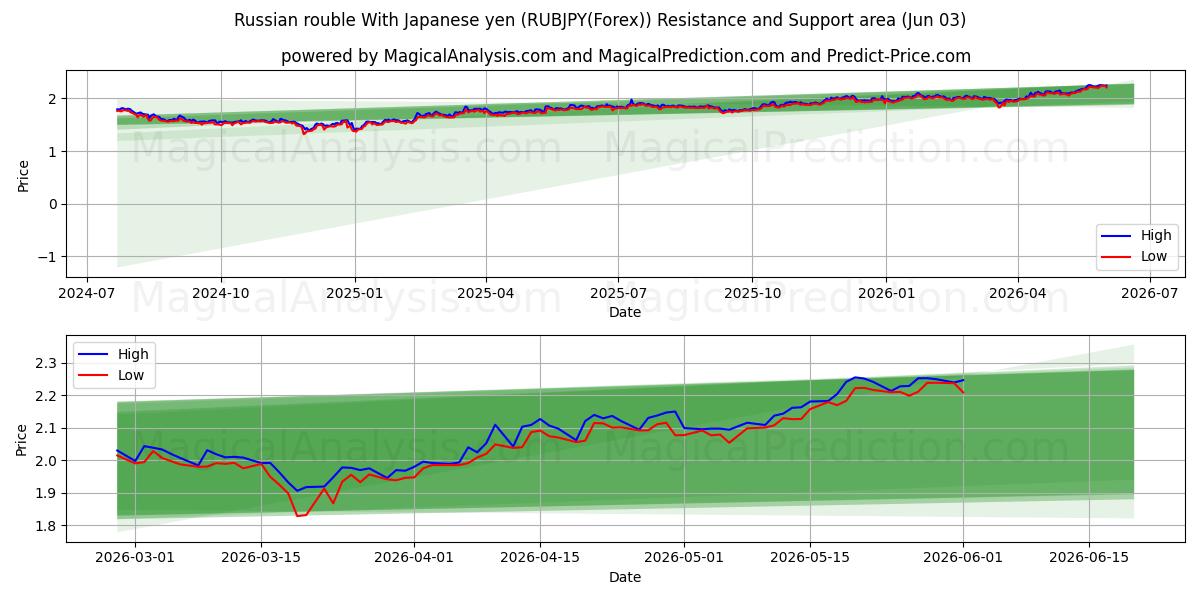The width and height of the screenshot is (1200, 600).
Task: Click the bottom chart date label '2026-05-15'
Action: coord(810,559)
